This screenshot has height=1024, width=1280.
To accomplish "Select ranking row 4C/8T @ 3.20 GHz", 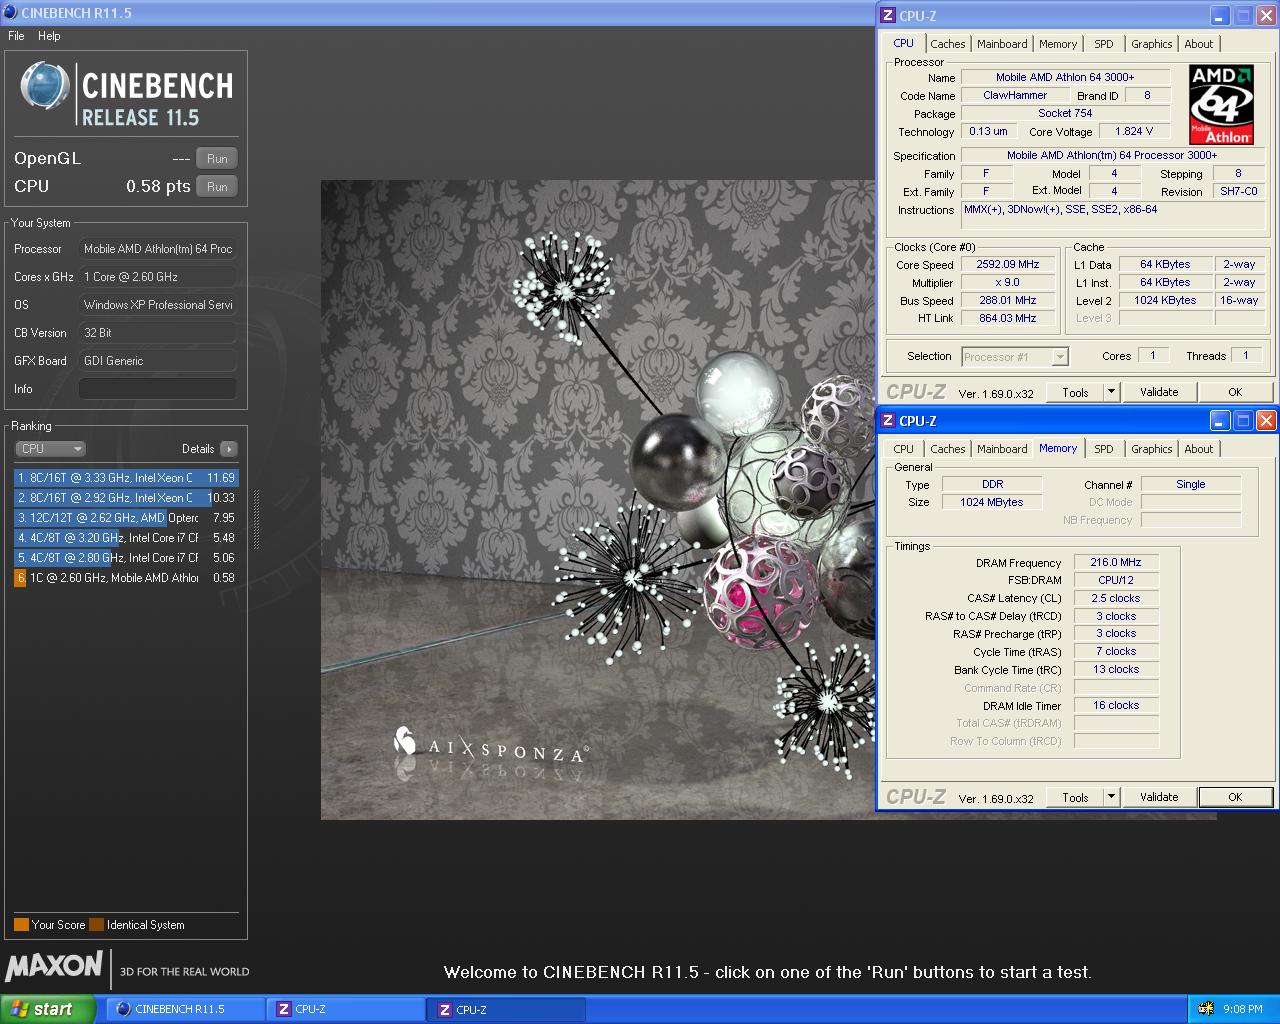I will coord(126,538).
